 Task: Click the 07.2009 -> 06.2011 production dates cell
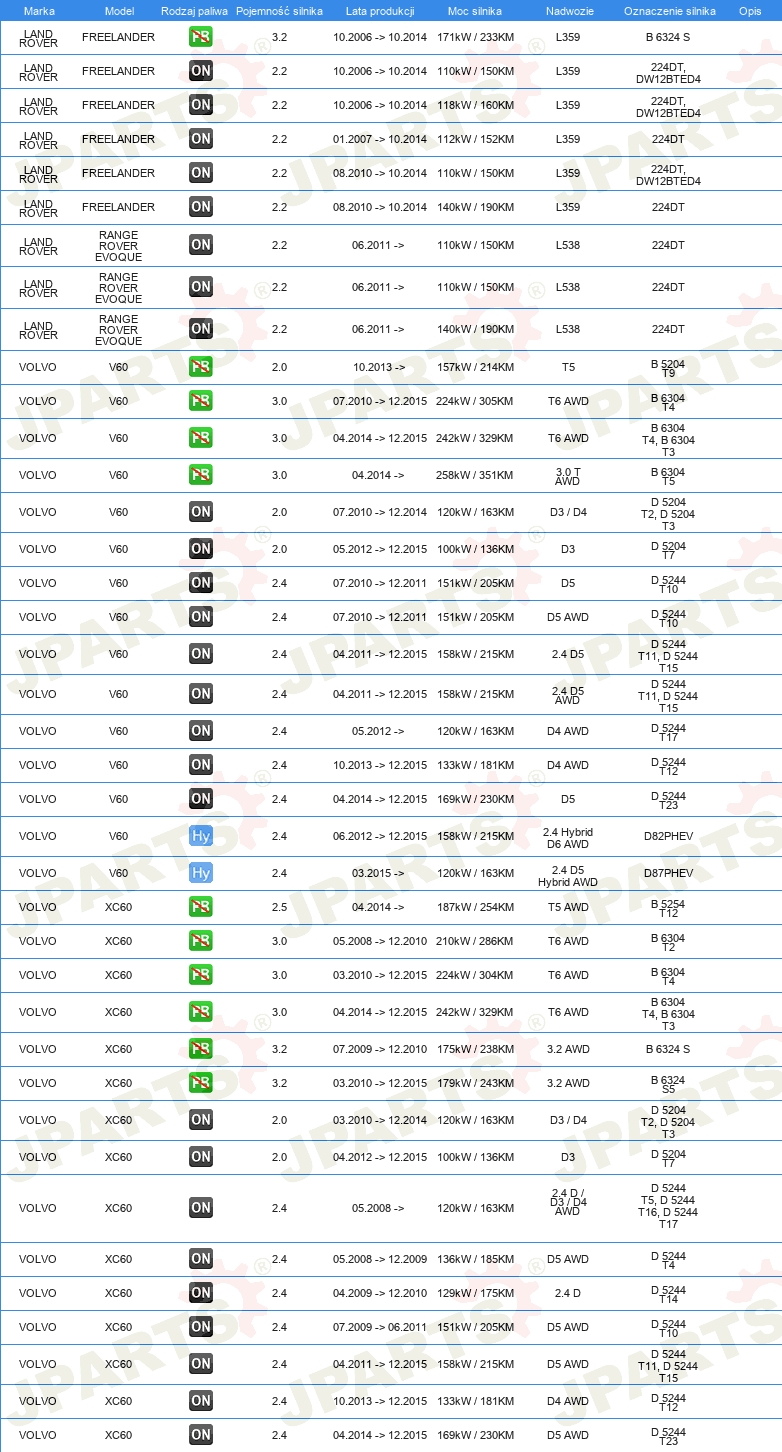[x=380, y=1327]
